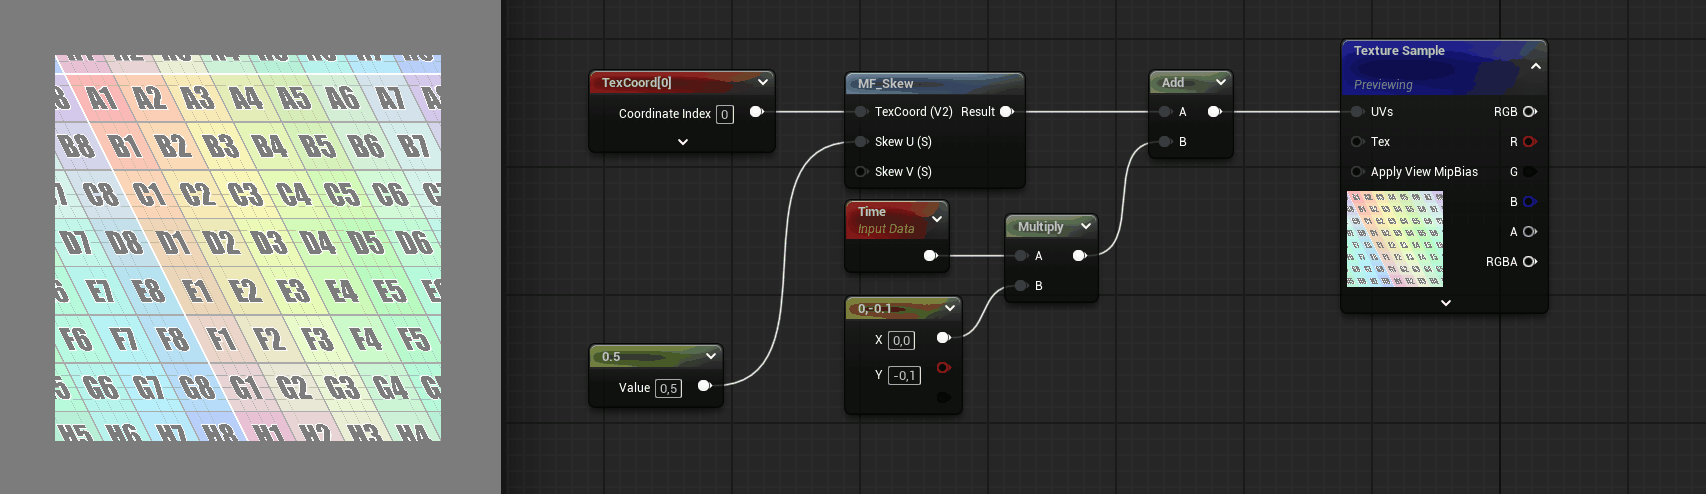The width and height of the screenshot is (1706, 494).
Task: Edit the X value field of 0,-0.1
Action: 901,340
